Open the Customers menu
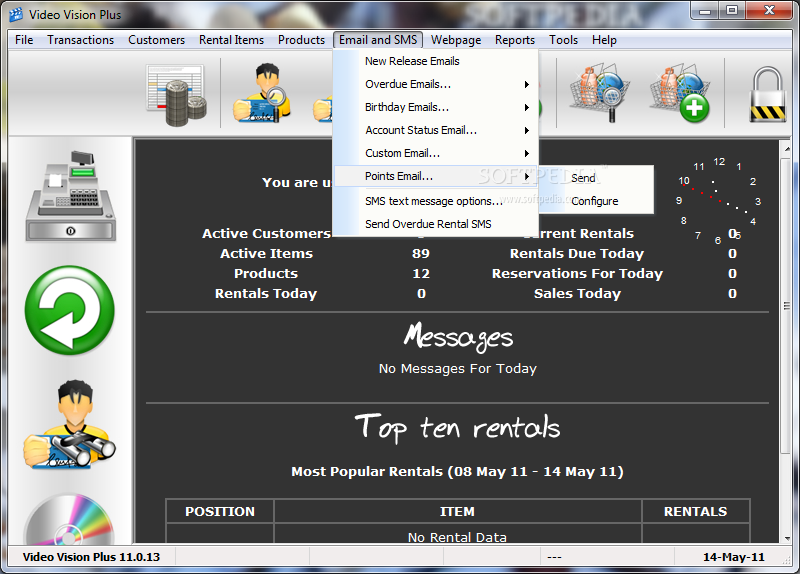This screenshot has height=574, width=800. point(157,40)
